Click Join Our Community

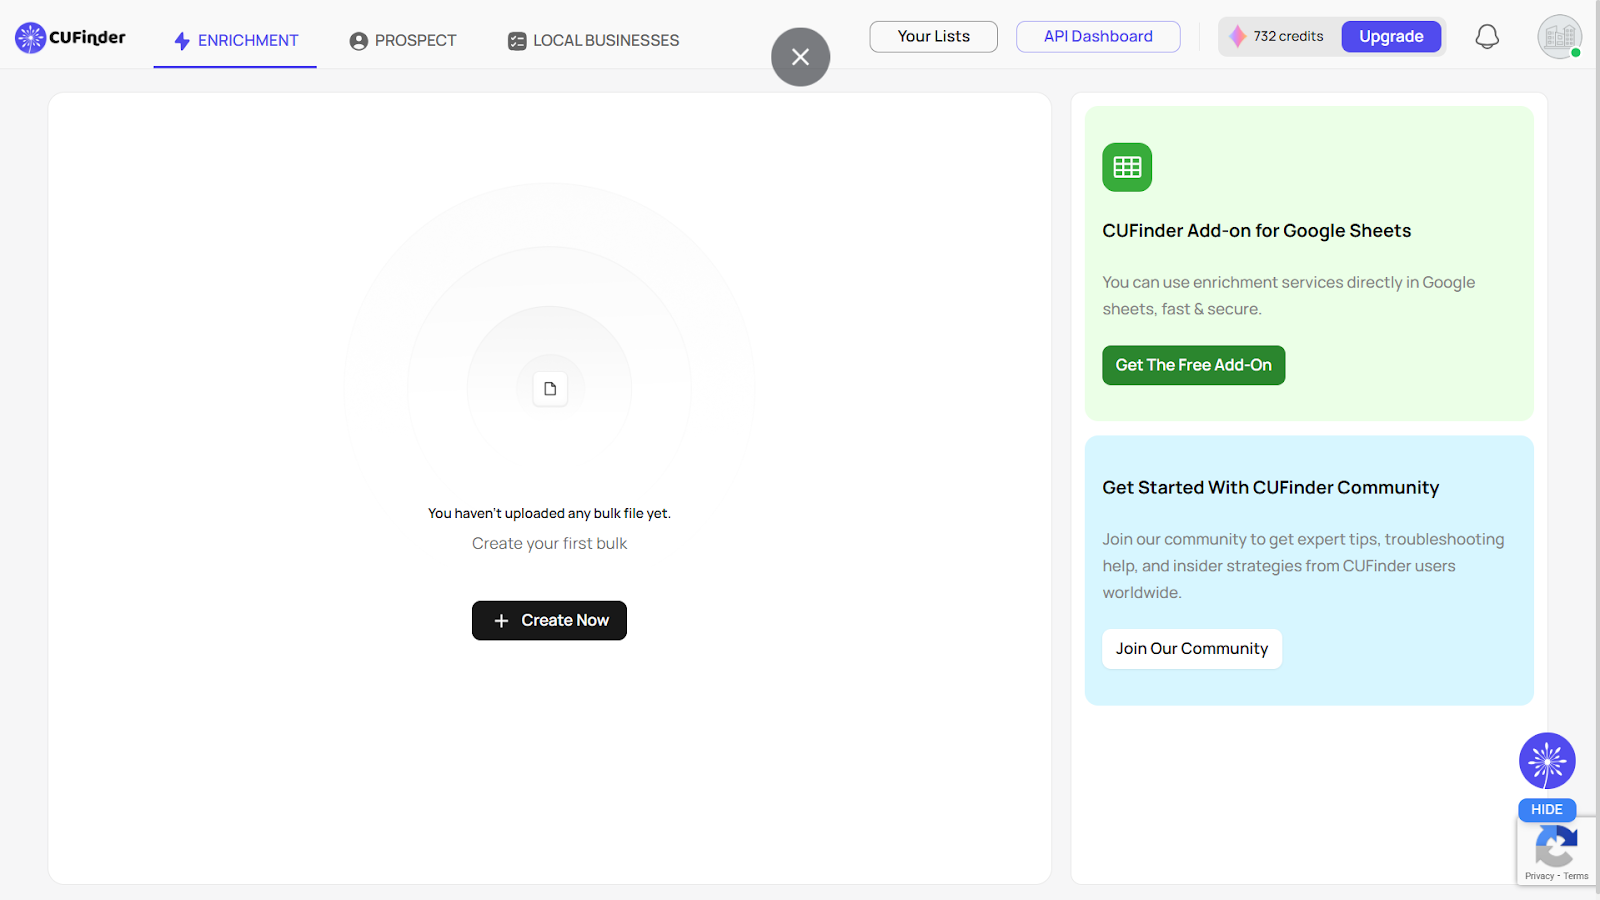tap(1192, 648)
